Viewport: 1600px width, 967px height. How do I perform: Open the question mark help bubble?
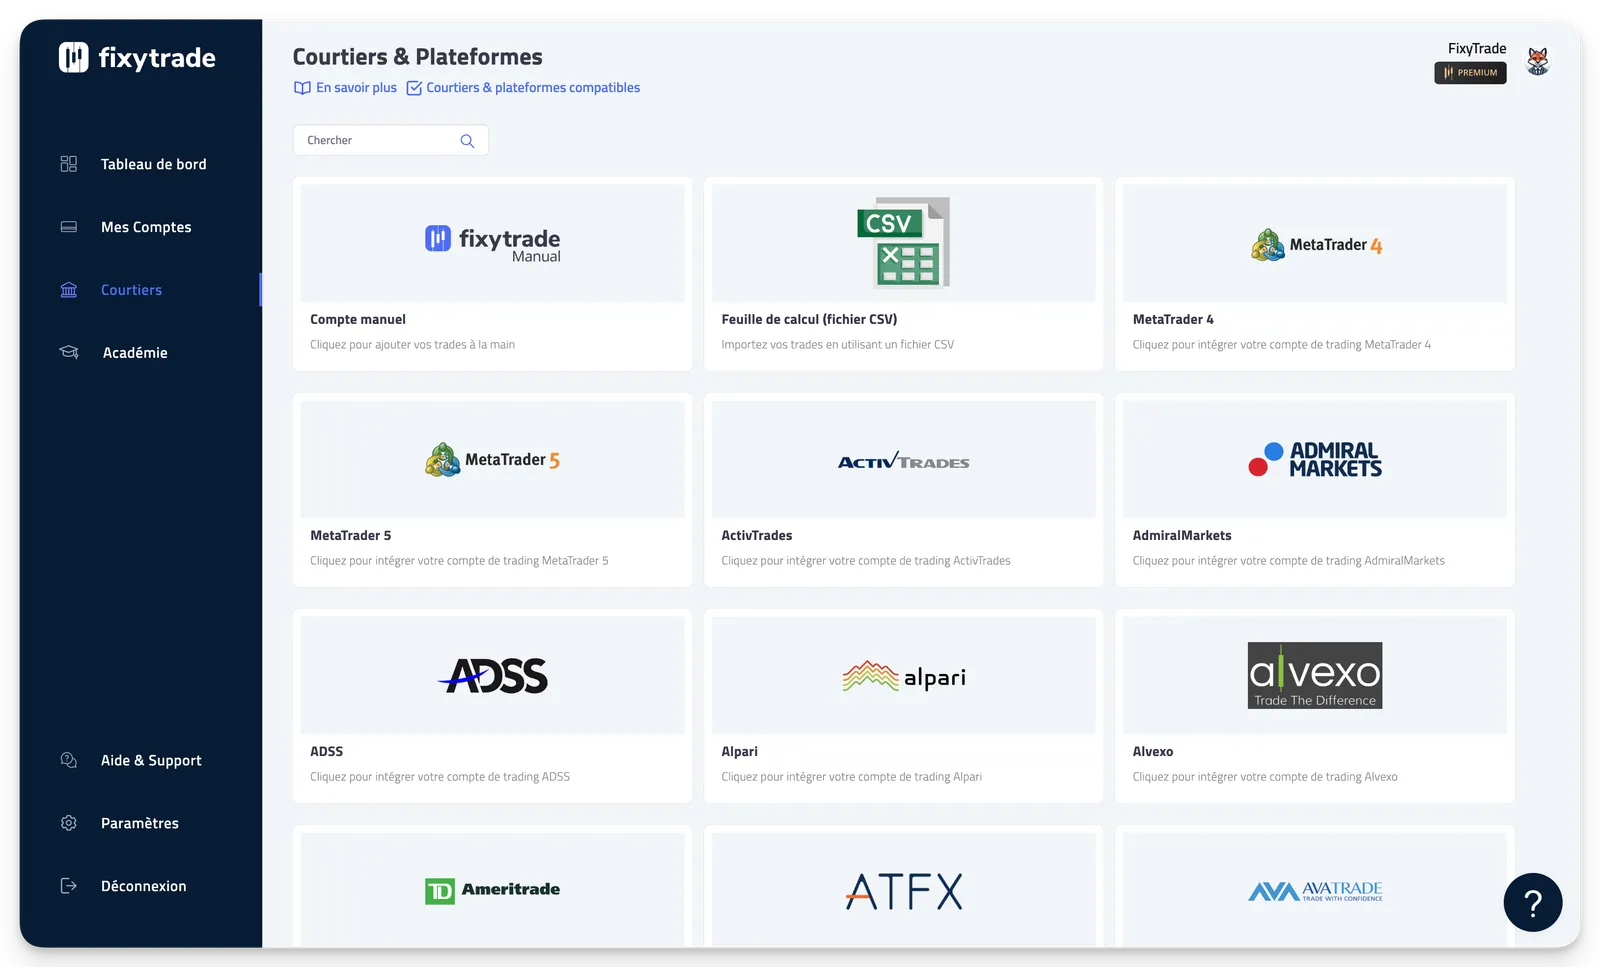click(1533, 902)
